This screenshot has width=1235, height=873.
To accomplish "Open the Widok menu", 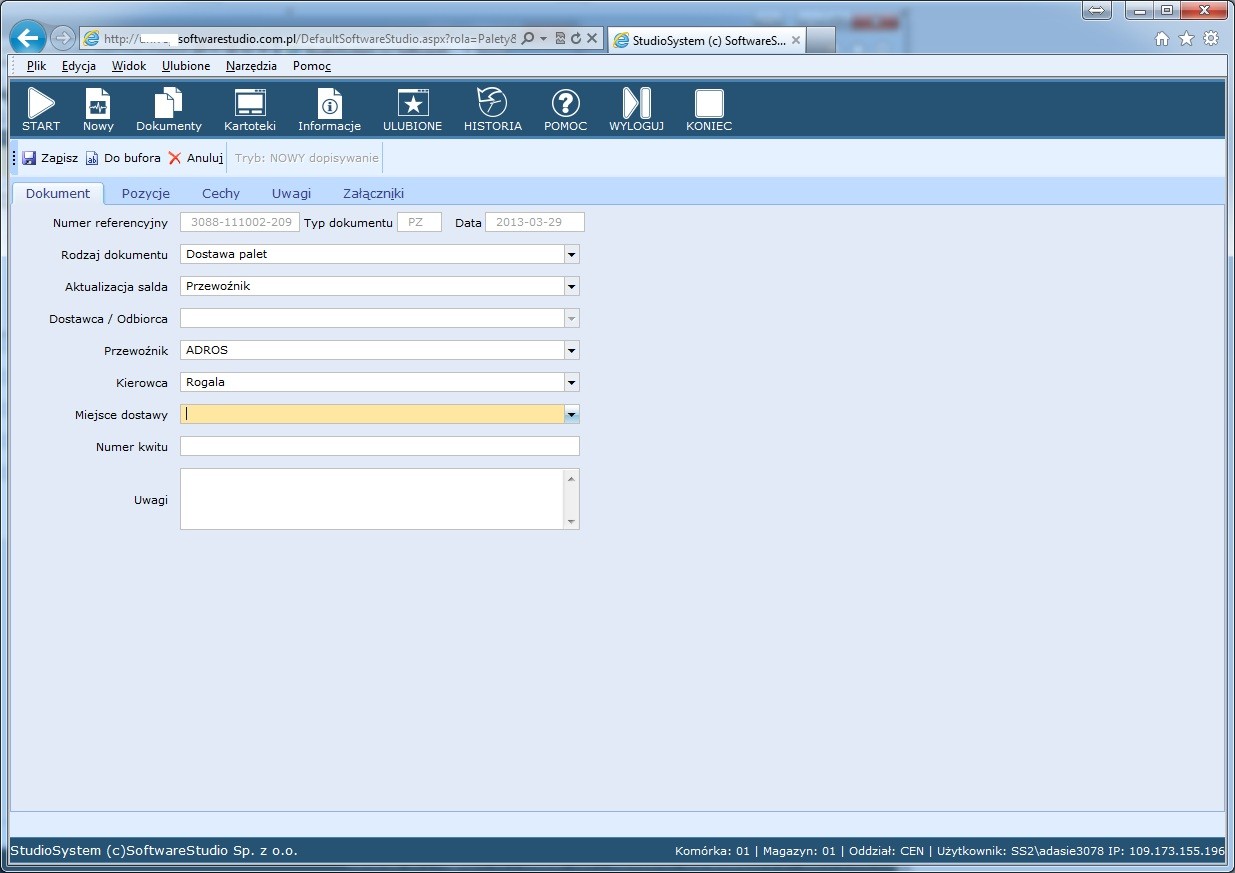I will tap(129, 66).
